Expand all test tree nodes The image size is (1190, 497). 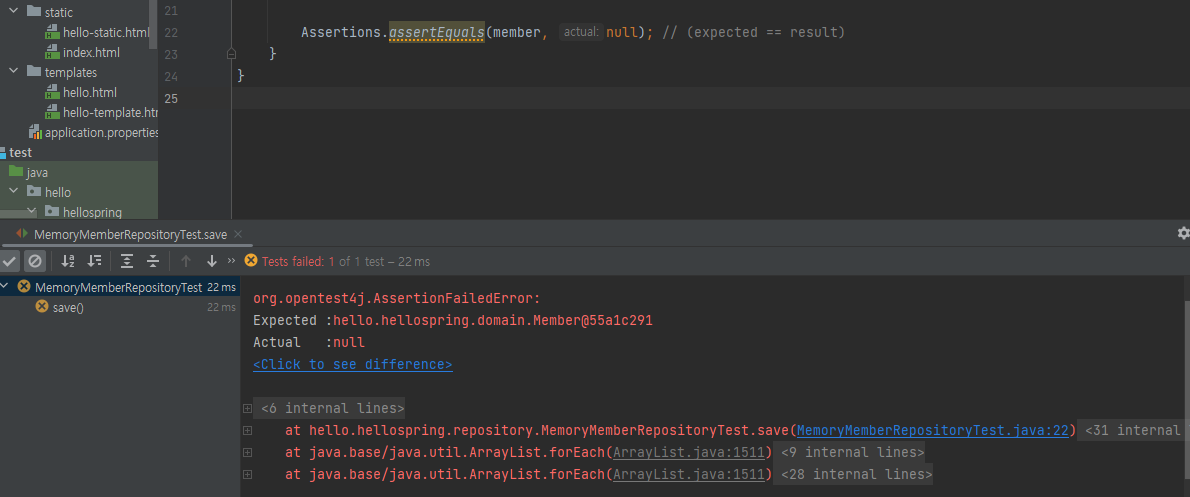pos(128,261)
